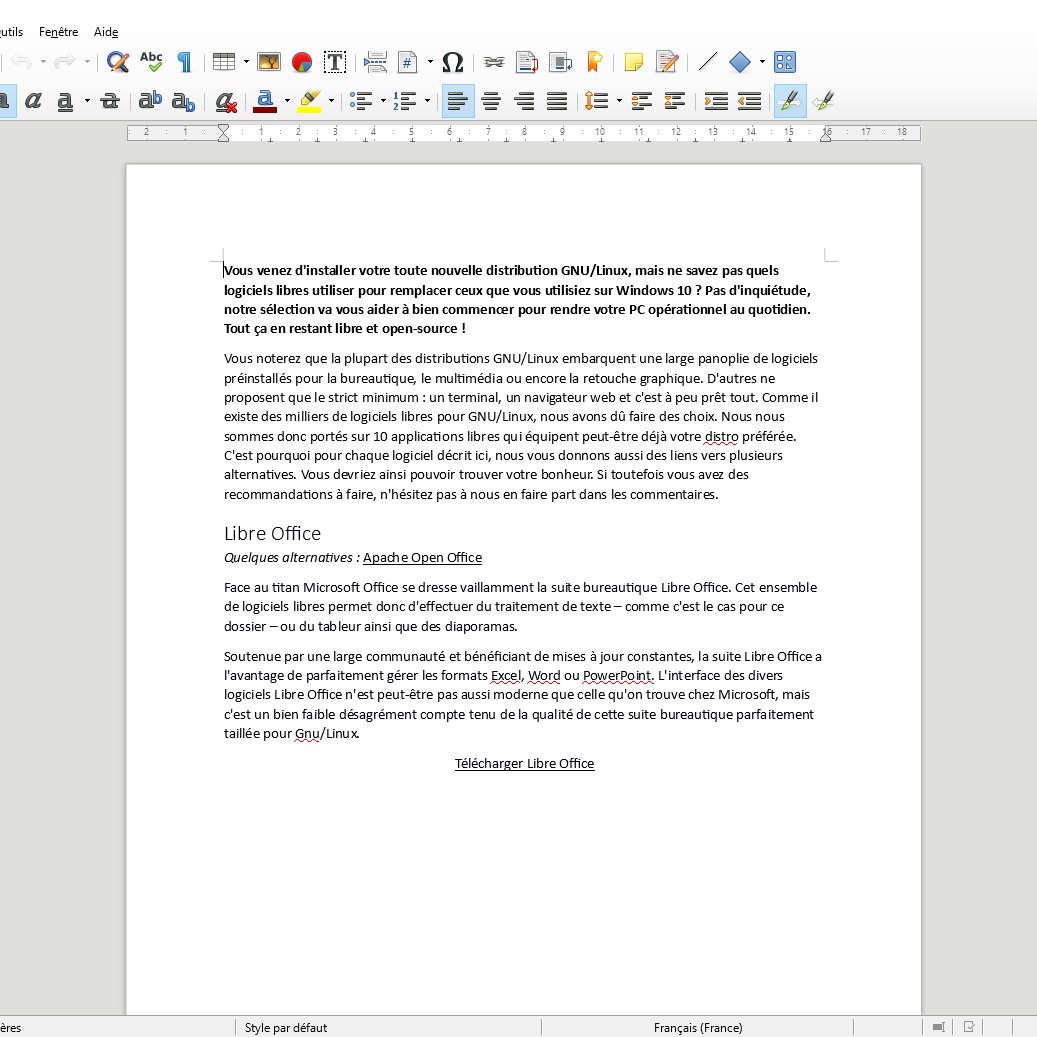Open the basic shapes dropdown arrow
Screen dimensions: 1037x1037
(763, 62)
